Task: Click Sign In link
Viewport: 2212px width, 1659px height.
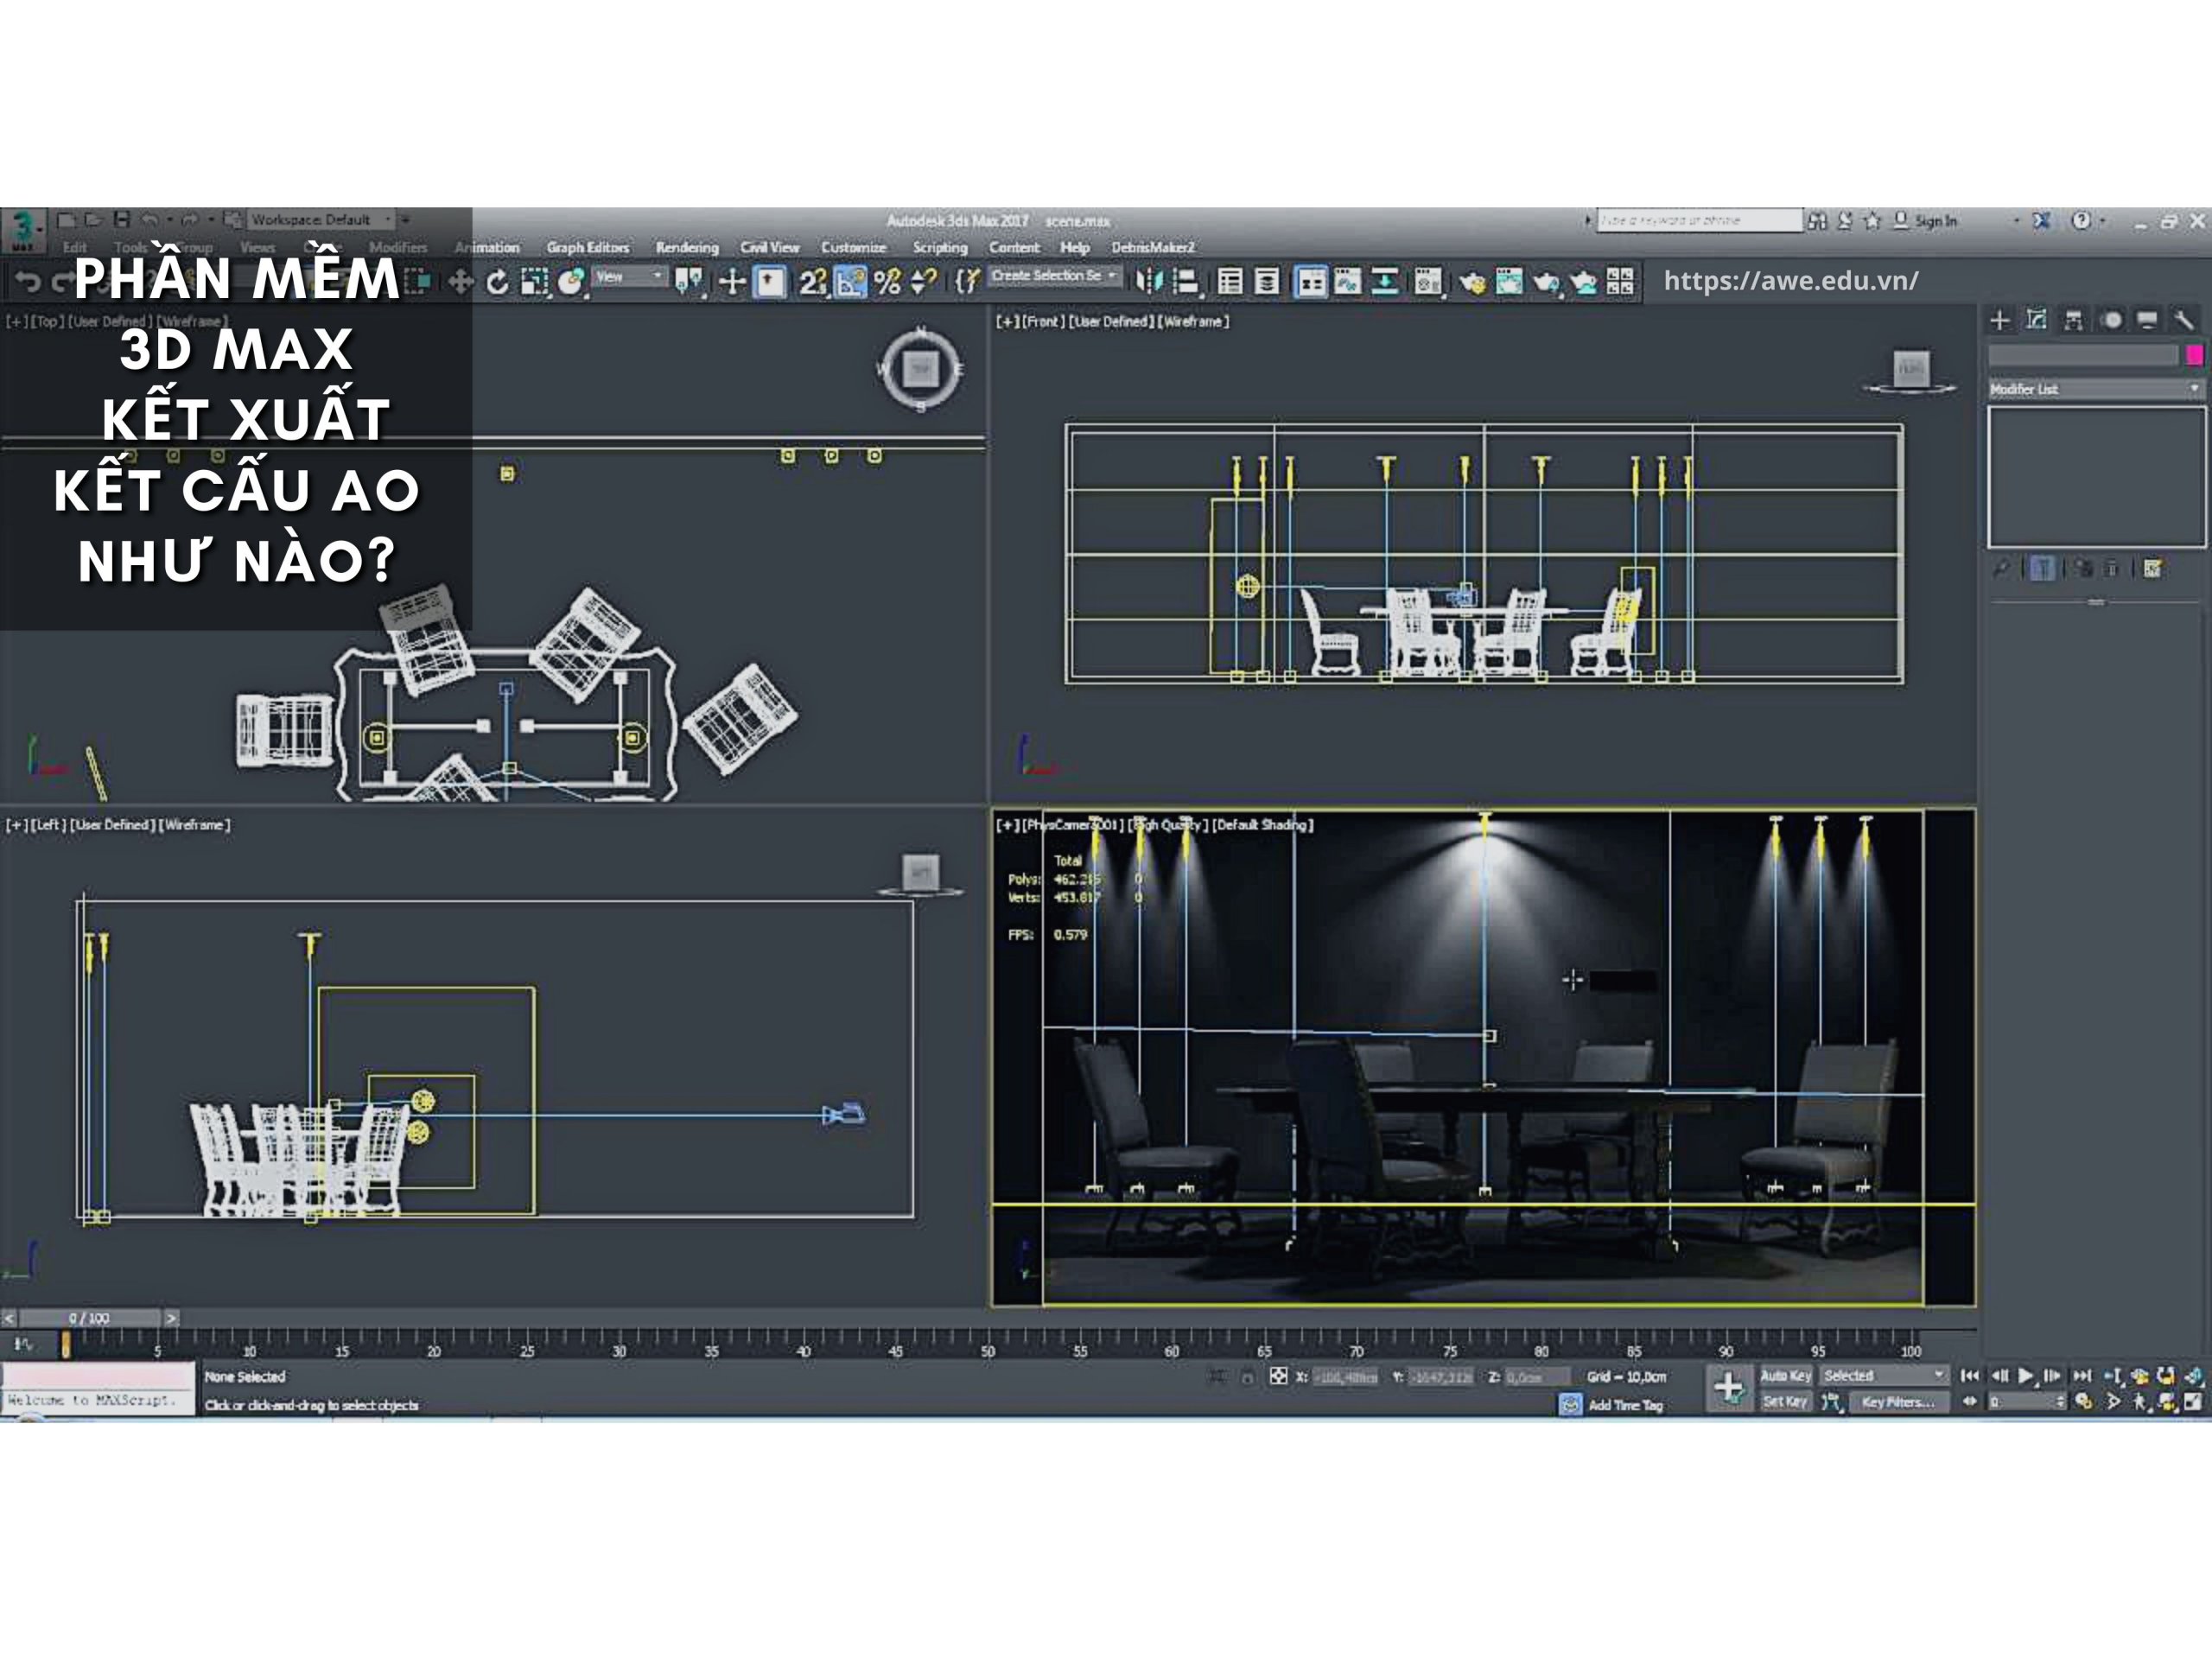Action: click(x=1935, y=221)
